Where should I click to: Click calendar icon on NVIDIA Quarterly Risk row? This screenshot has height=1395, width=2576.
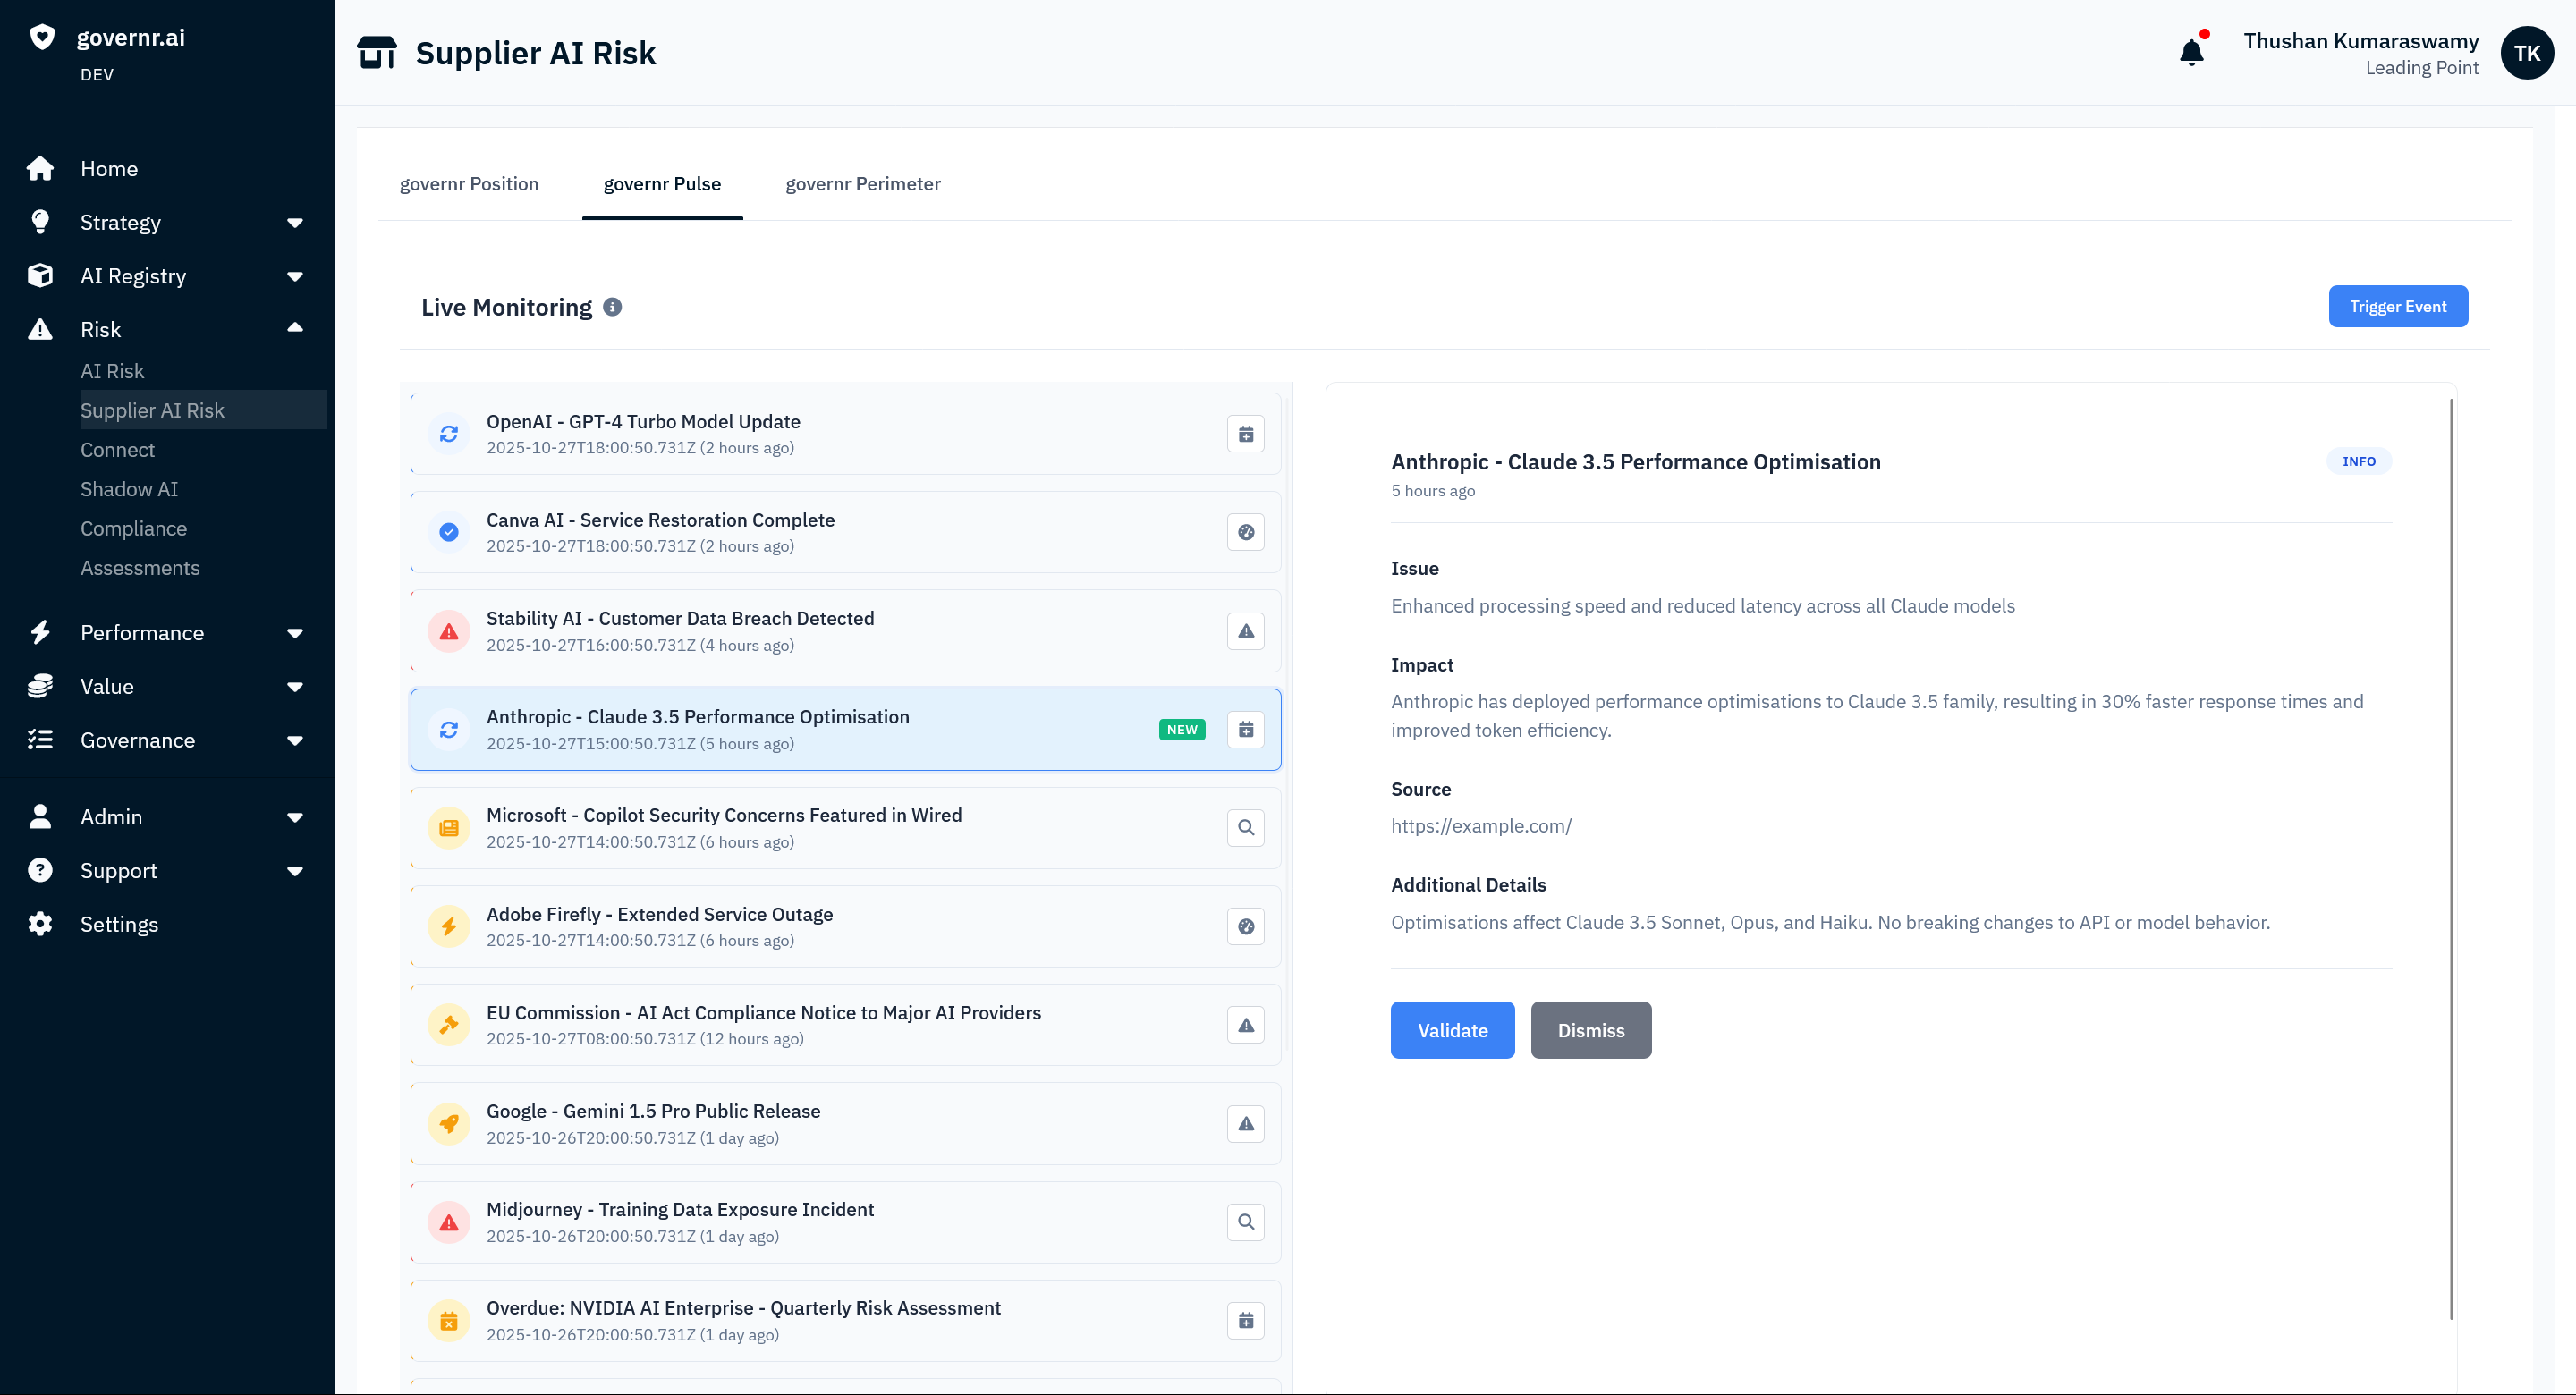click(x=1245, y=1321)
